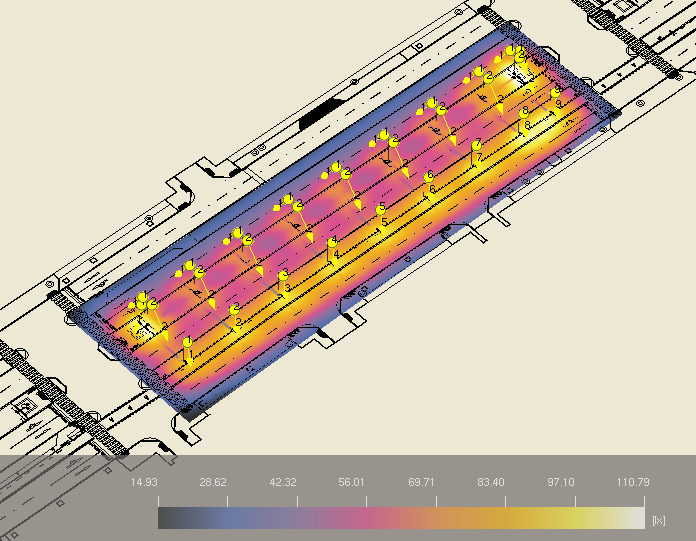Click the 110.79 maximum scale value
The image size is (696, 541).
pos(632,483)
